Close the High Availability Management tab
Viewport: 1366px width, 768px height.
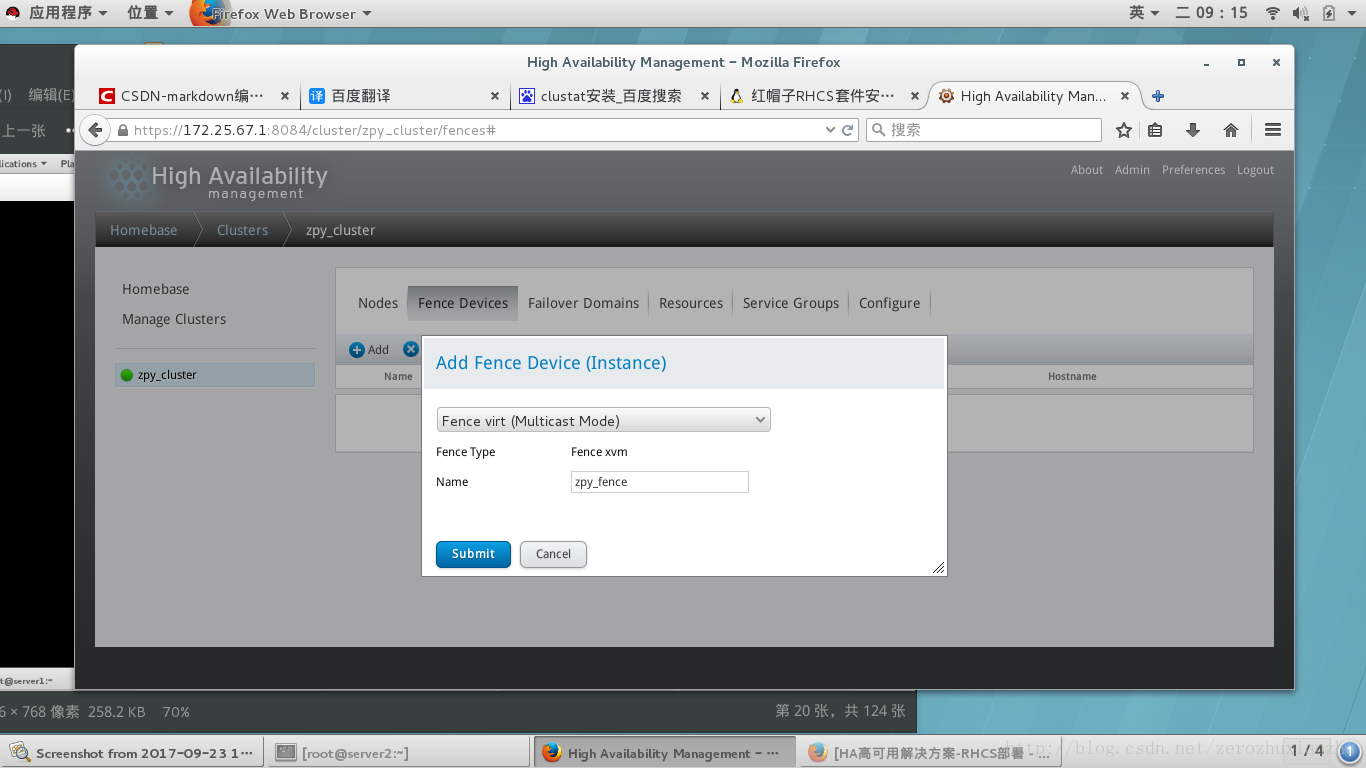point(1125,96)
